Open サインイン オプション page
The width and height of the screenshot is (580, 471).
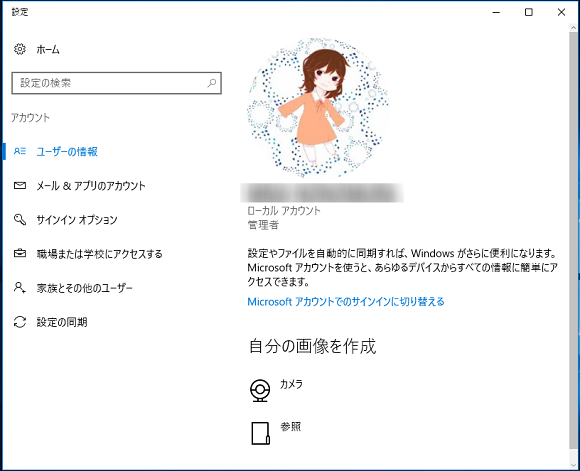77,220
